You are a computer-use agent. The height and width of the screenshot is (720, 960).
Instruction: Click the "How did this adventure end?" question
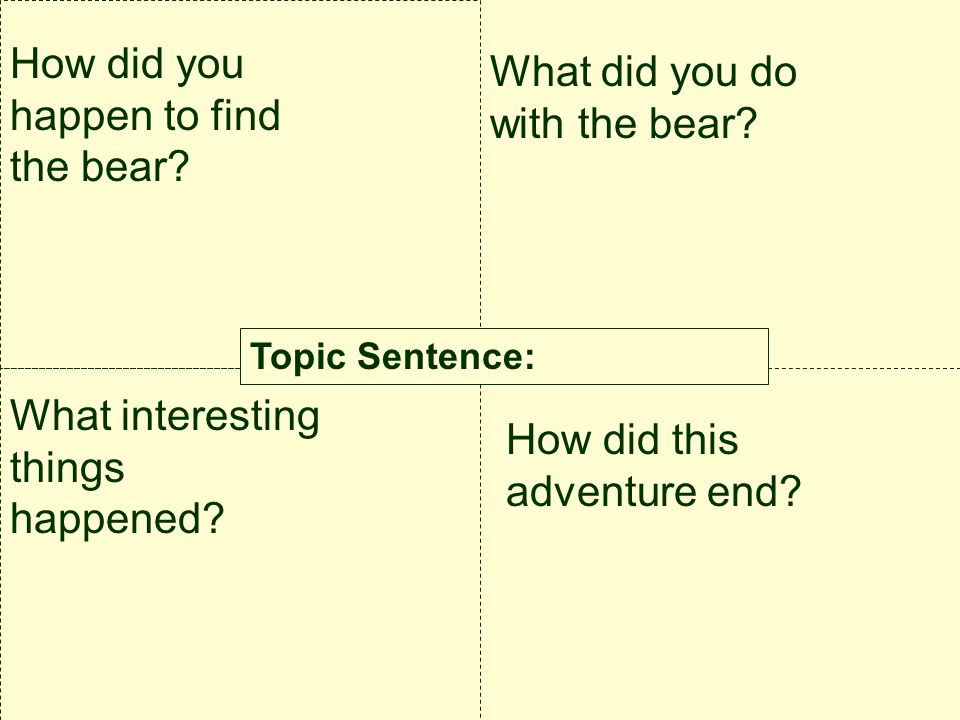tap(653, 465)
